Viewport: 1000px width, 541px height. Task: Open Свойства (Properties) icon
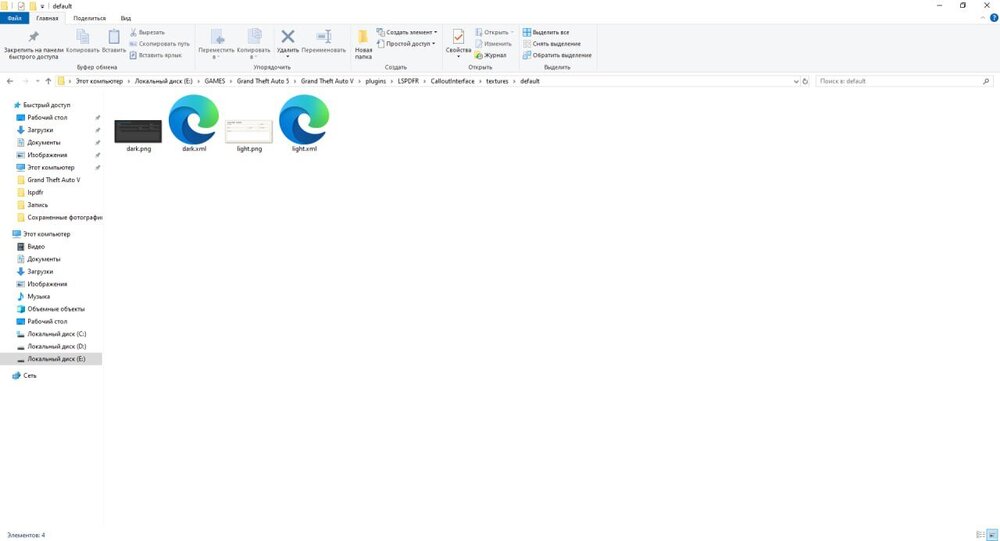tap(458, 37)
